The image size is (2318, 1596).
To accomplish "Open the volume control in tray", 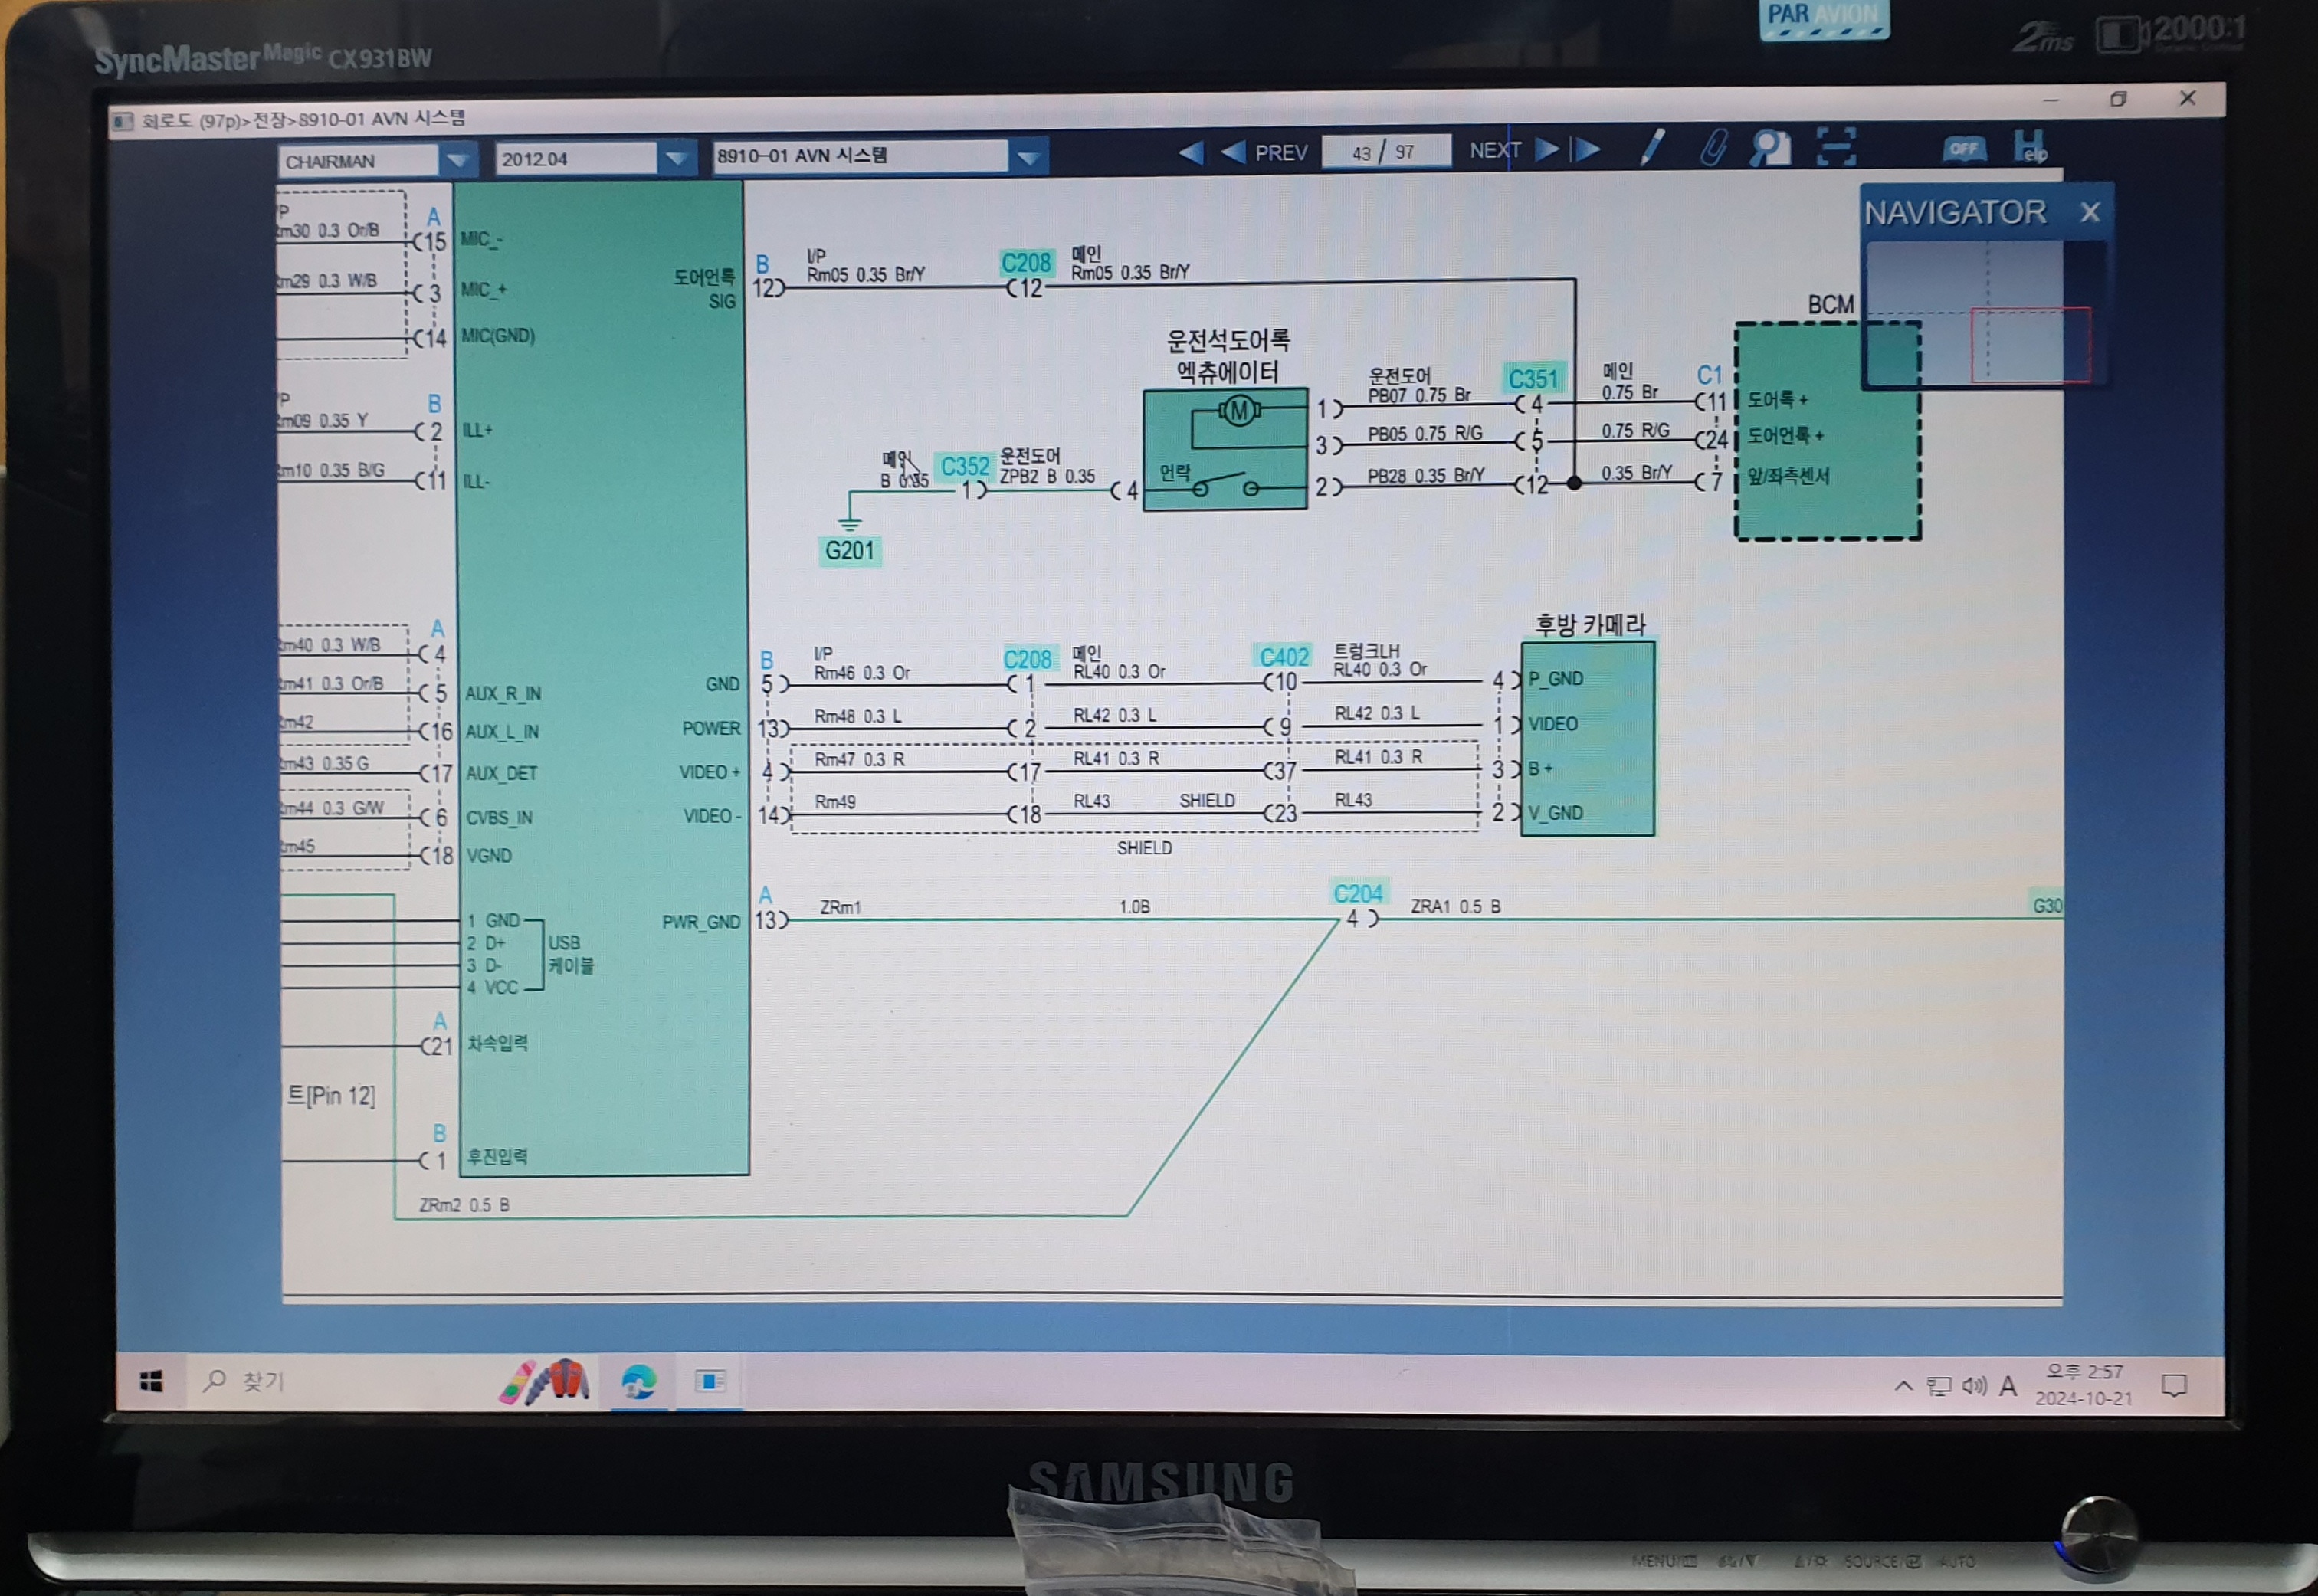I will (1973, 1386).
